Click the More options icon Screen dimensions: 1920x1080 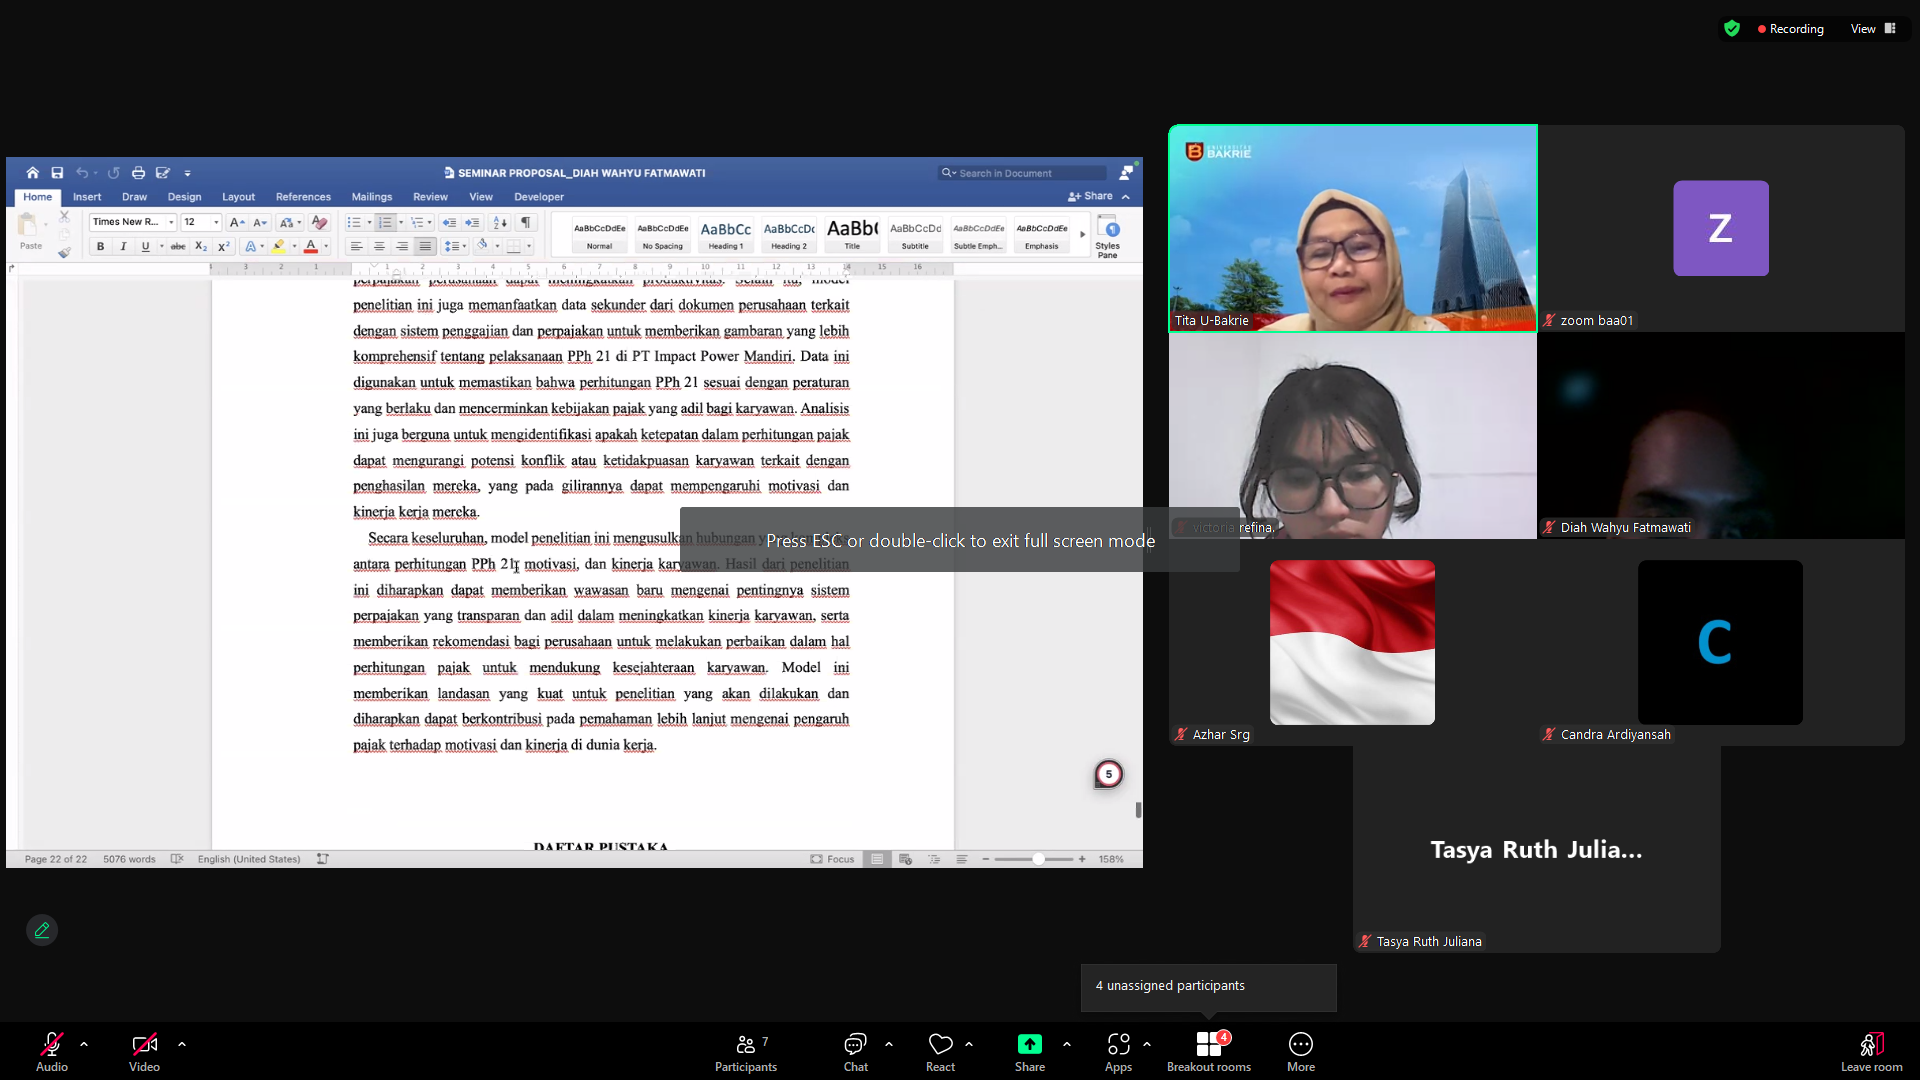1300,1044
